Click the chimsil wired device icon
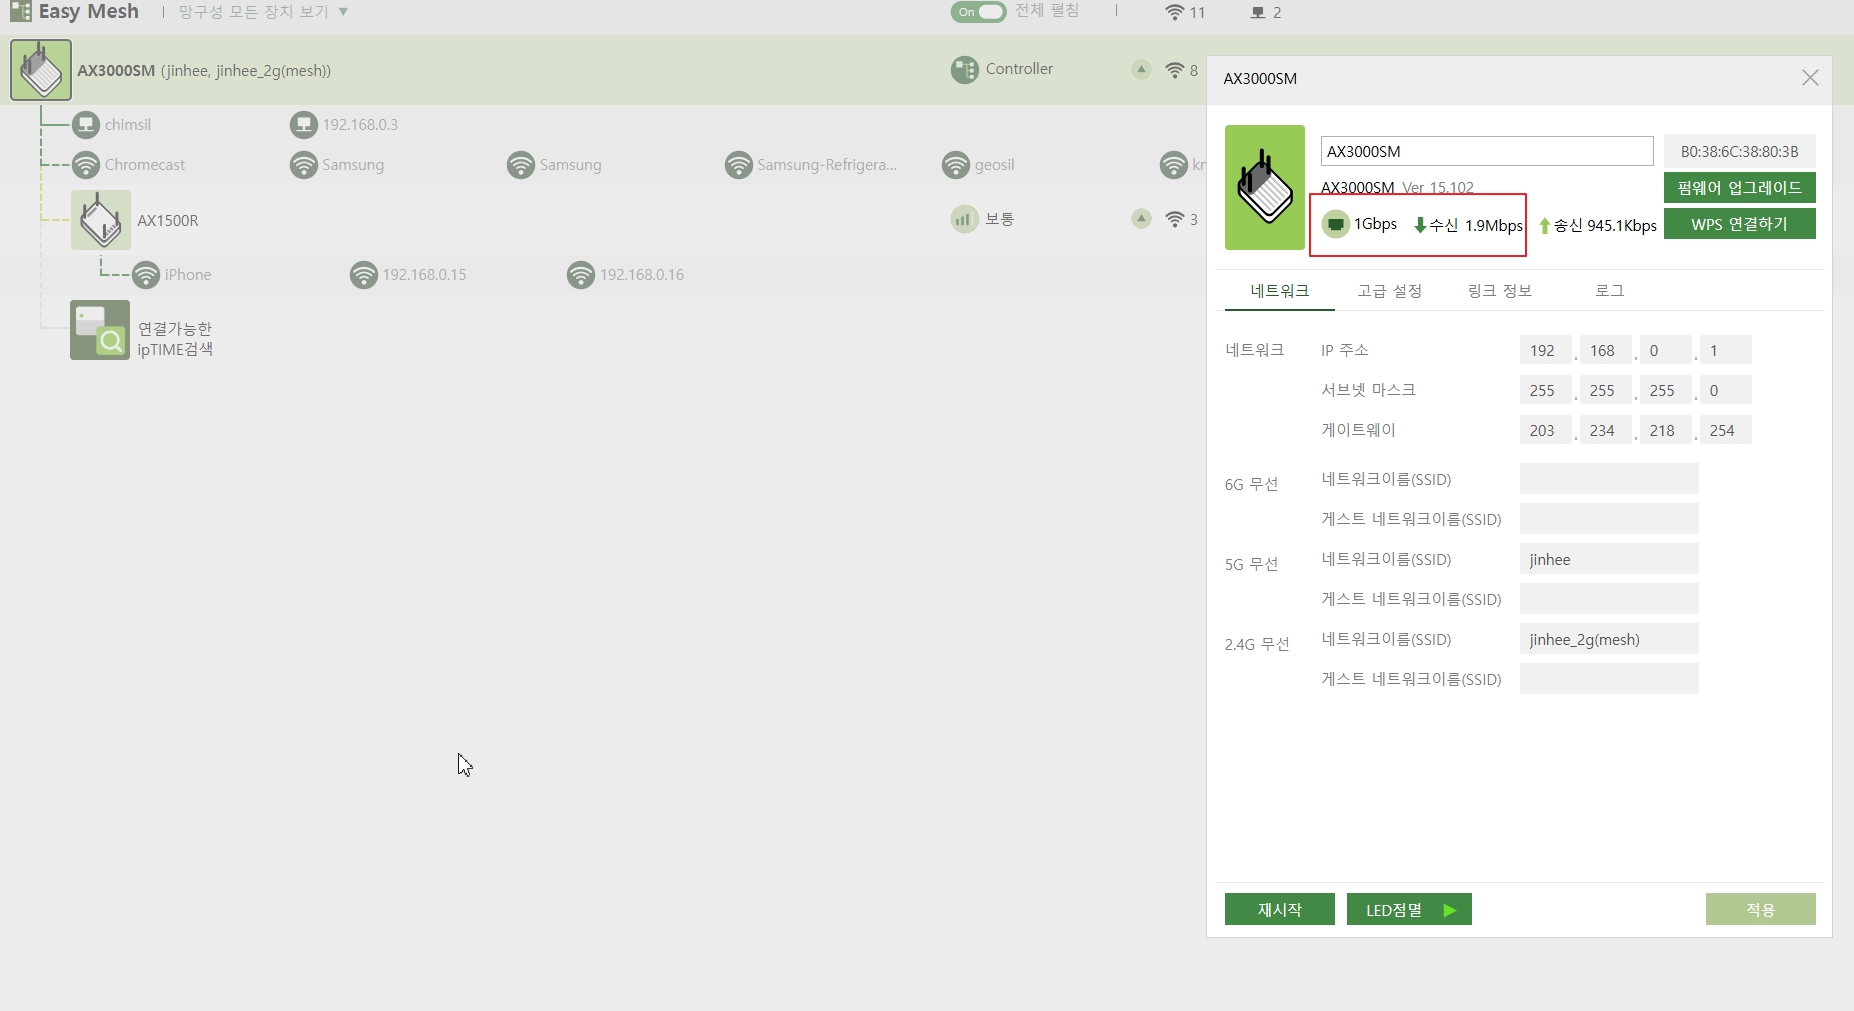 pyautogui.click(x=86, y=125)
